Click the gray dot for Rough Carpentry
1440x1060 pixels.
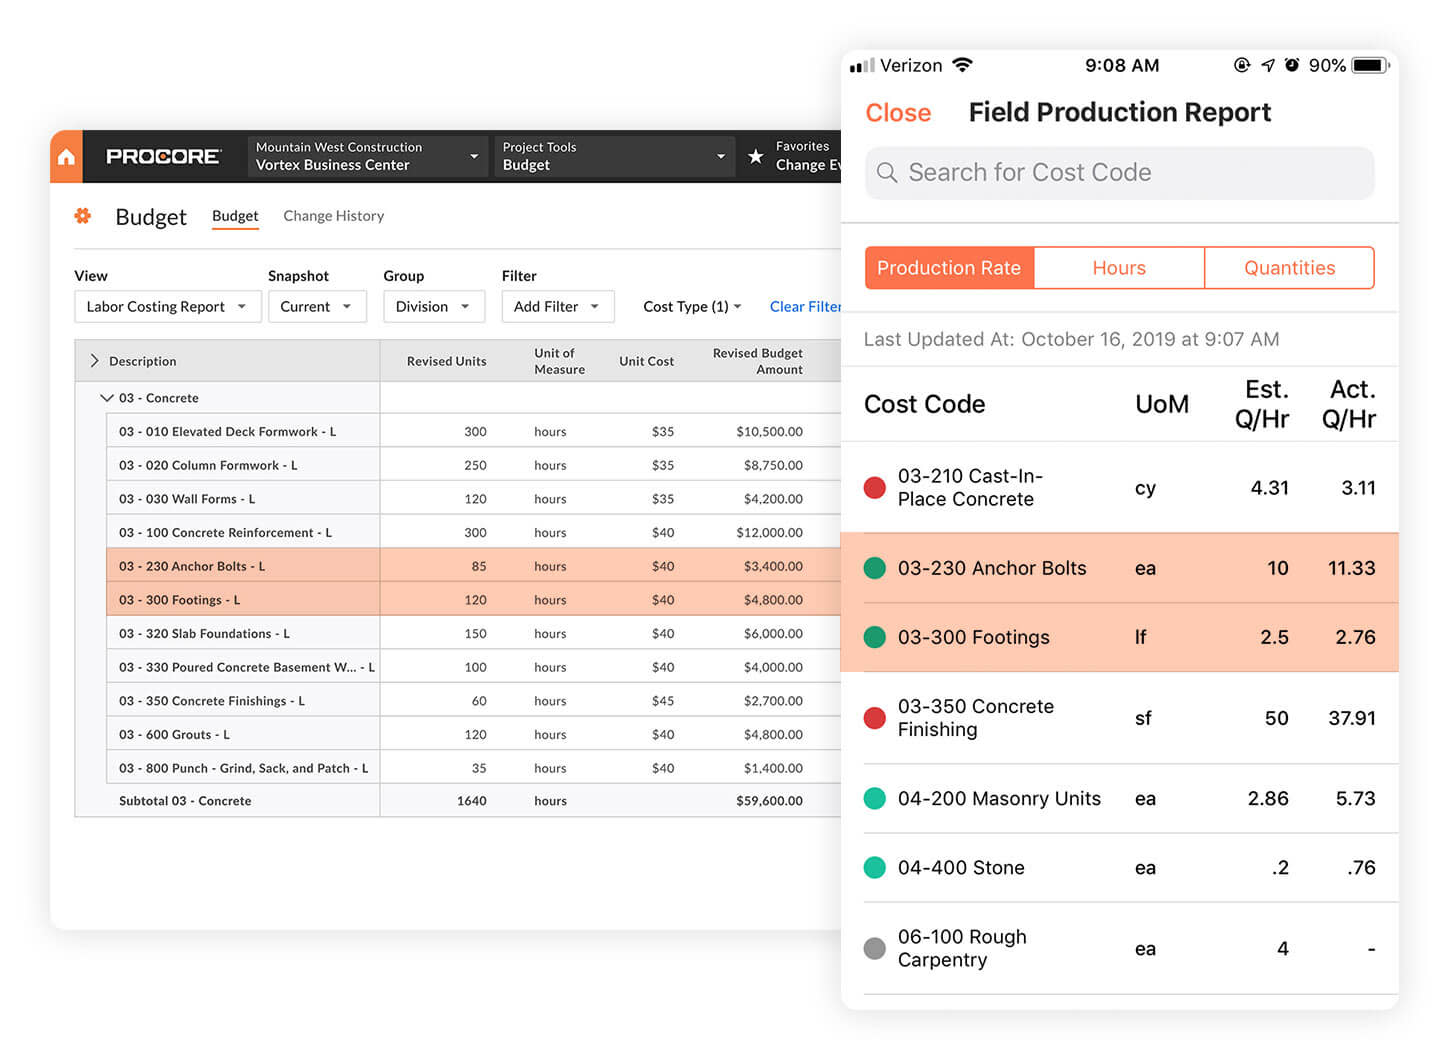pos(875,949)
